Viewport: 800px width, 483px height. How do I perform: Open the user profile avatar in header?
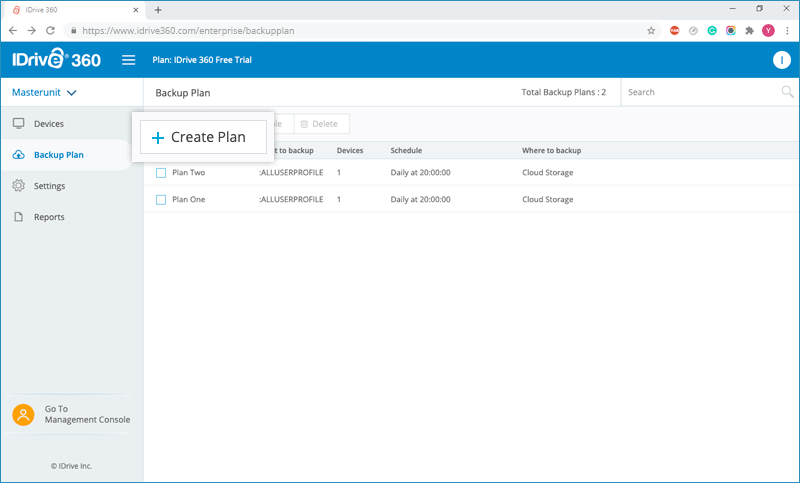pyautogui.click(x=781, y=60)
